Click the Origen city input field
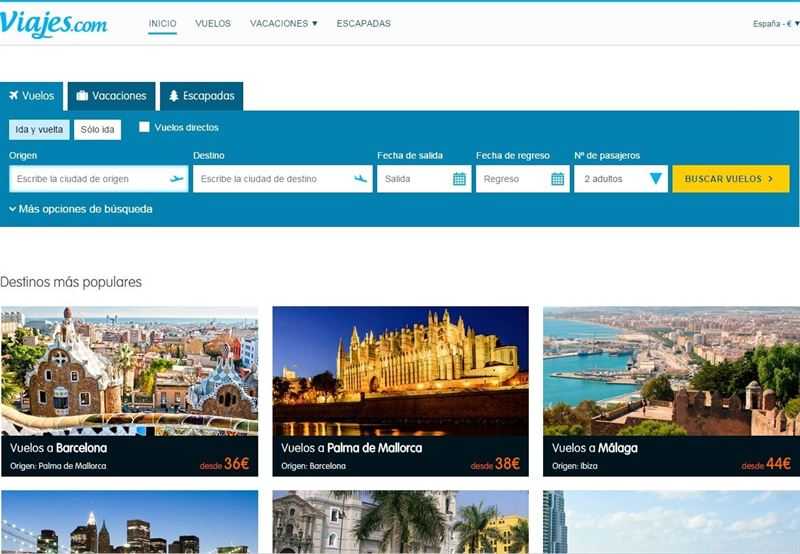 [x=88, y=179]
